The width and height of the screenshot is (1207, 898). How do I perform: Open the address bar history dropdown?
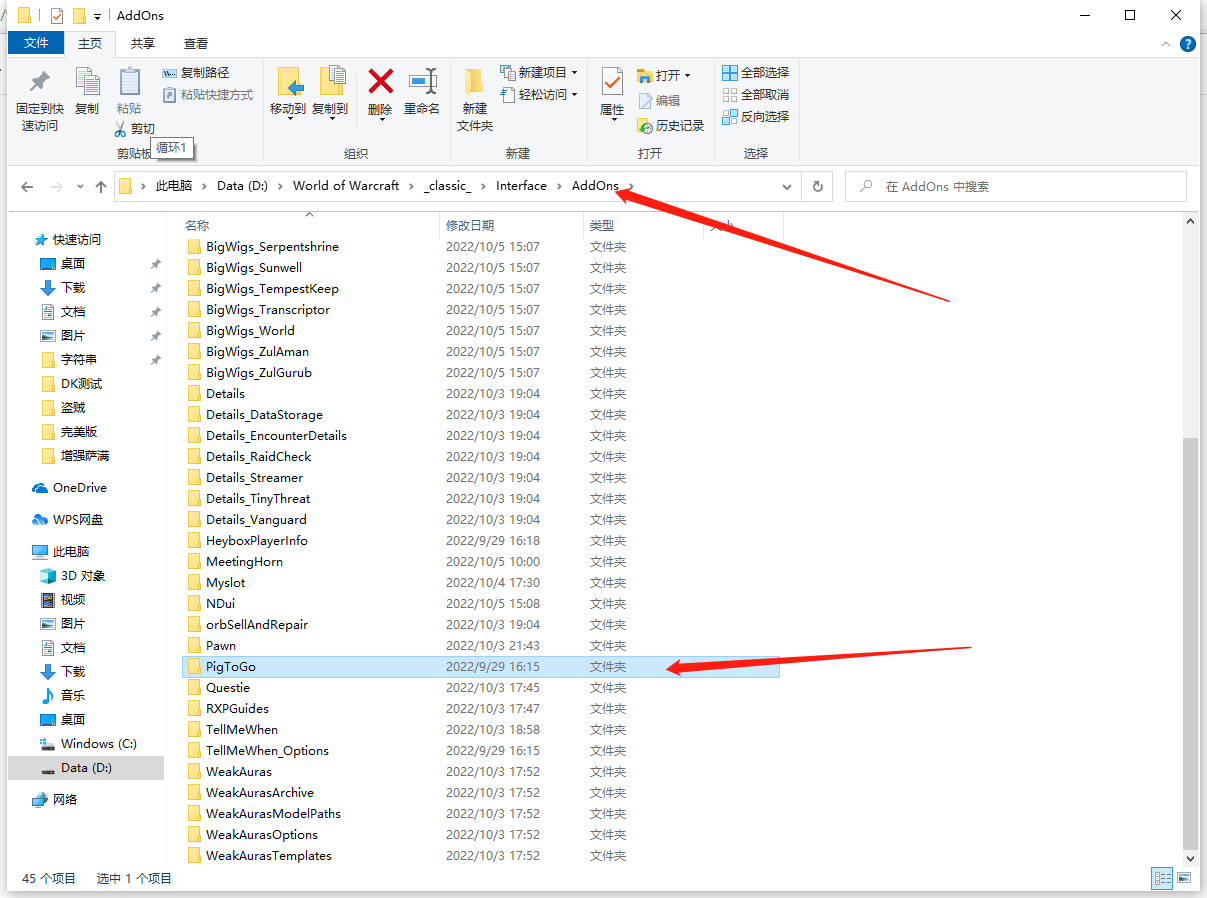click(x=787, y=187)
